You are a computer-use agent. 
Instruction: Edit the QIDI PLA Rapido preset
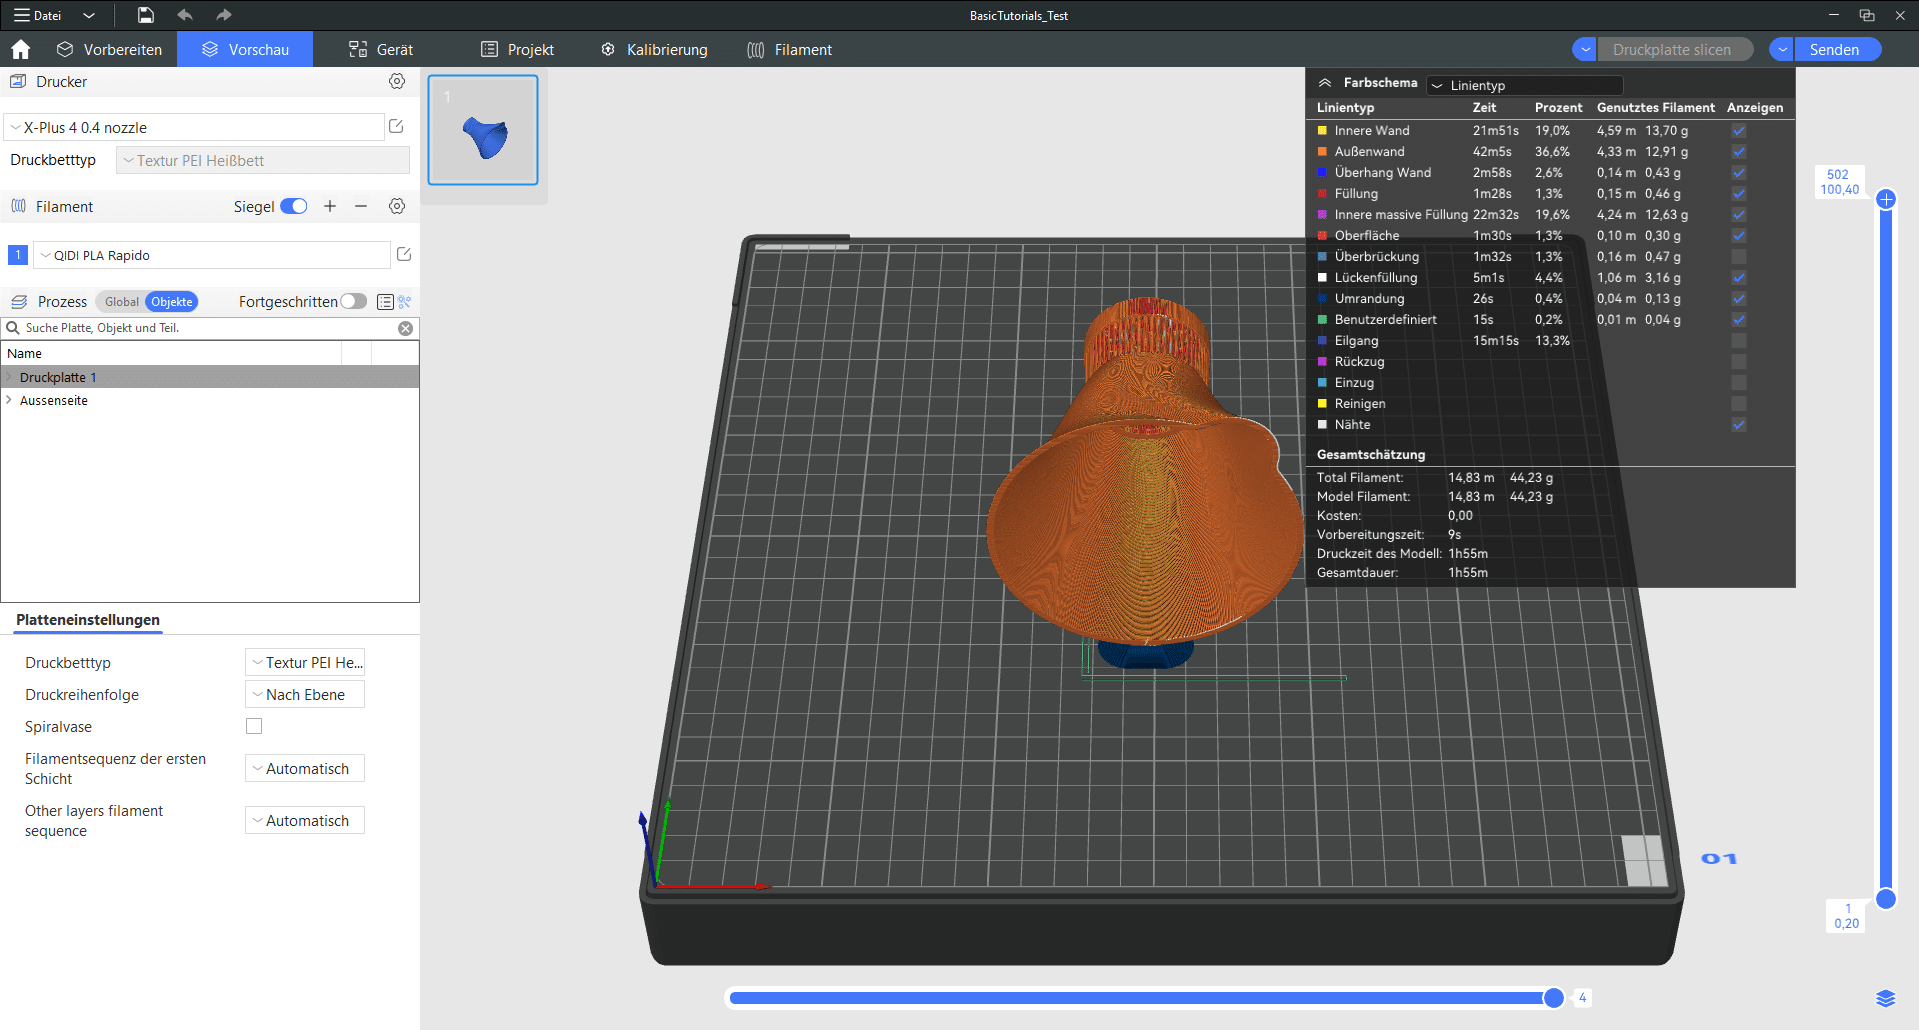pos(404,254)
